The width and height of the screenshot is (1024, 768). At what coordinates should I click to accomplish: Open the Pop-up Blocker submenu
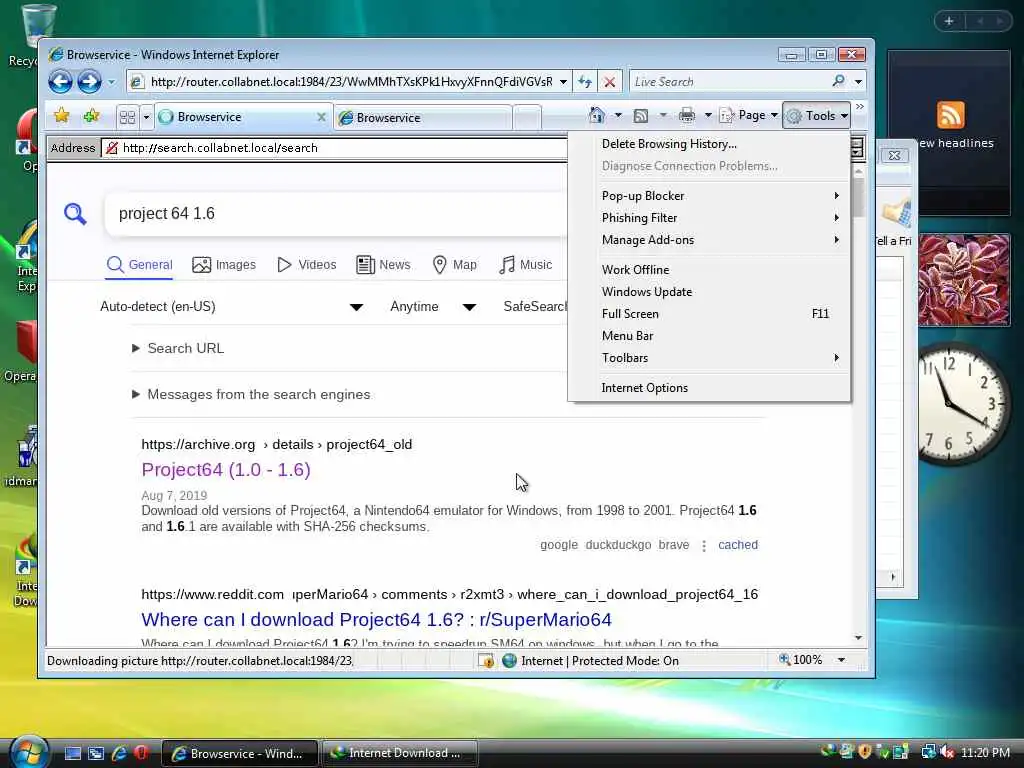(709, 196)
